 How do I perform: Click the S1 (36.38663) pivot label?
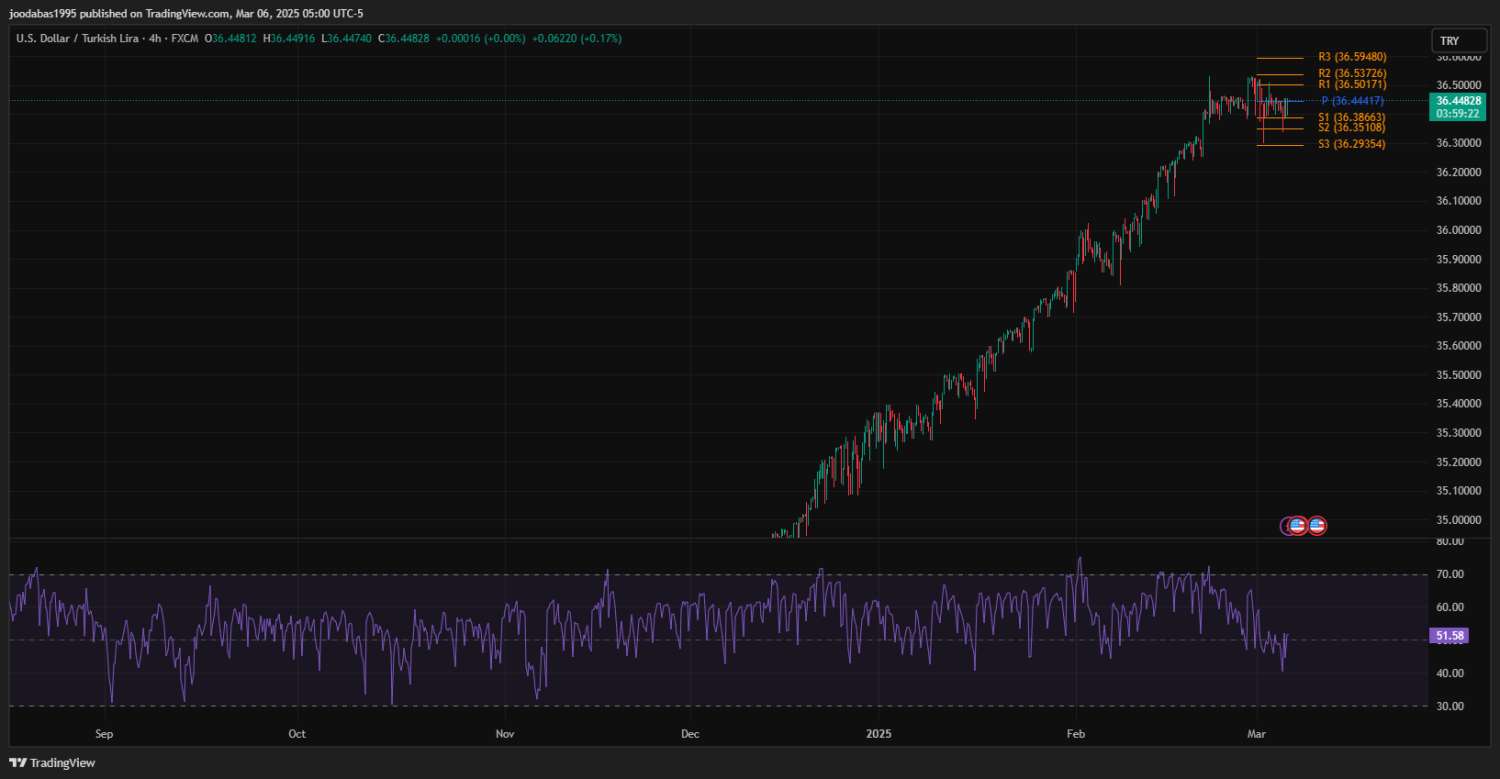pyautogui.click(x=1352, y=118)
